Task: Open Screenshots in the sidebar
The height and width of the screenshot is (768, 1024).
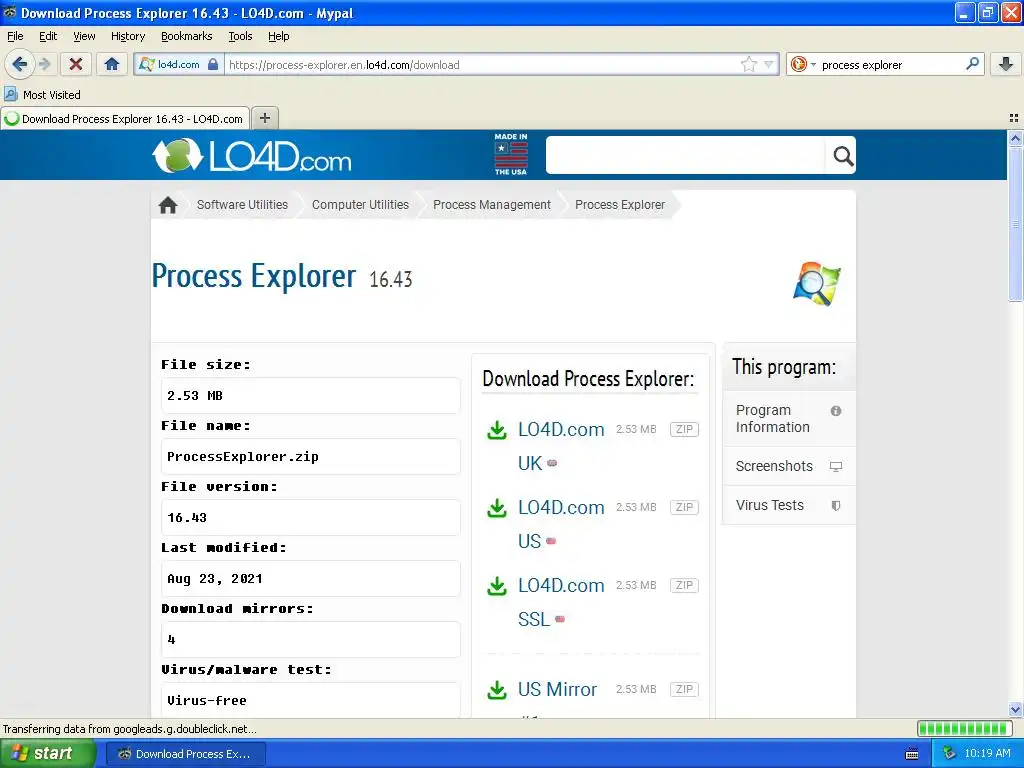Action: click(789, 466)
